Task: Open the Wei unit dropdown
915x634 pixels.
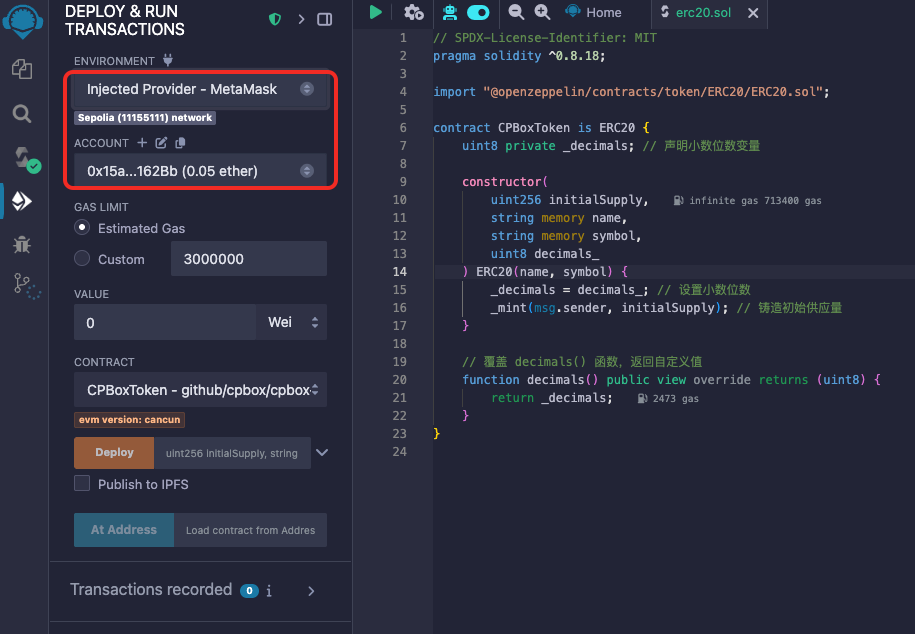Action: [x=291, y=322]
